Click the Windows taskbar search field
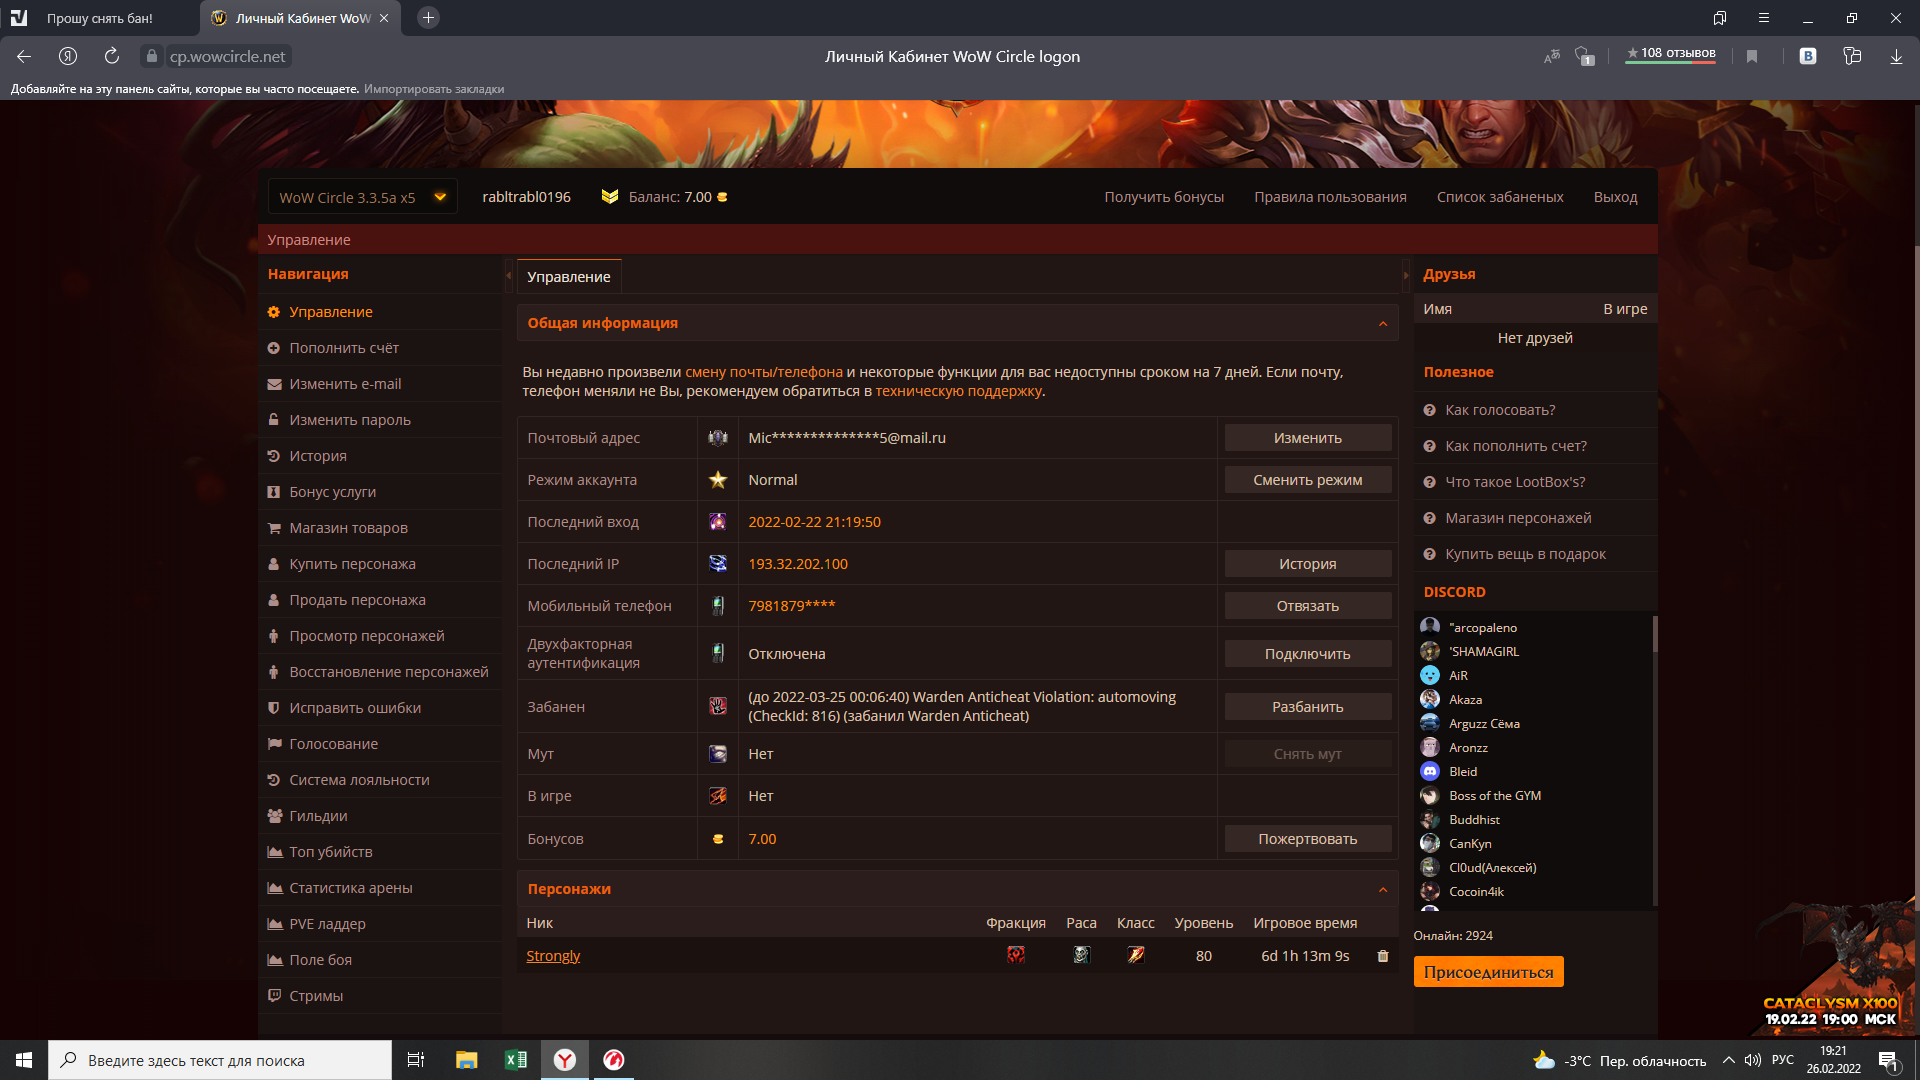 click(220, 1060)
